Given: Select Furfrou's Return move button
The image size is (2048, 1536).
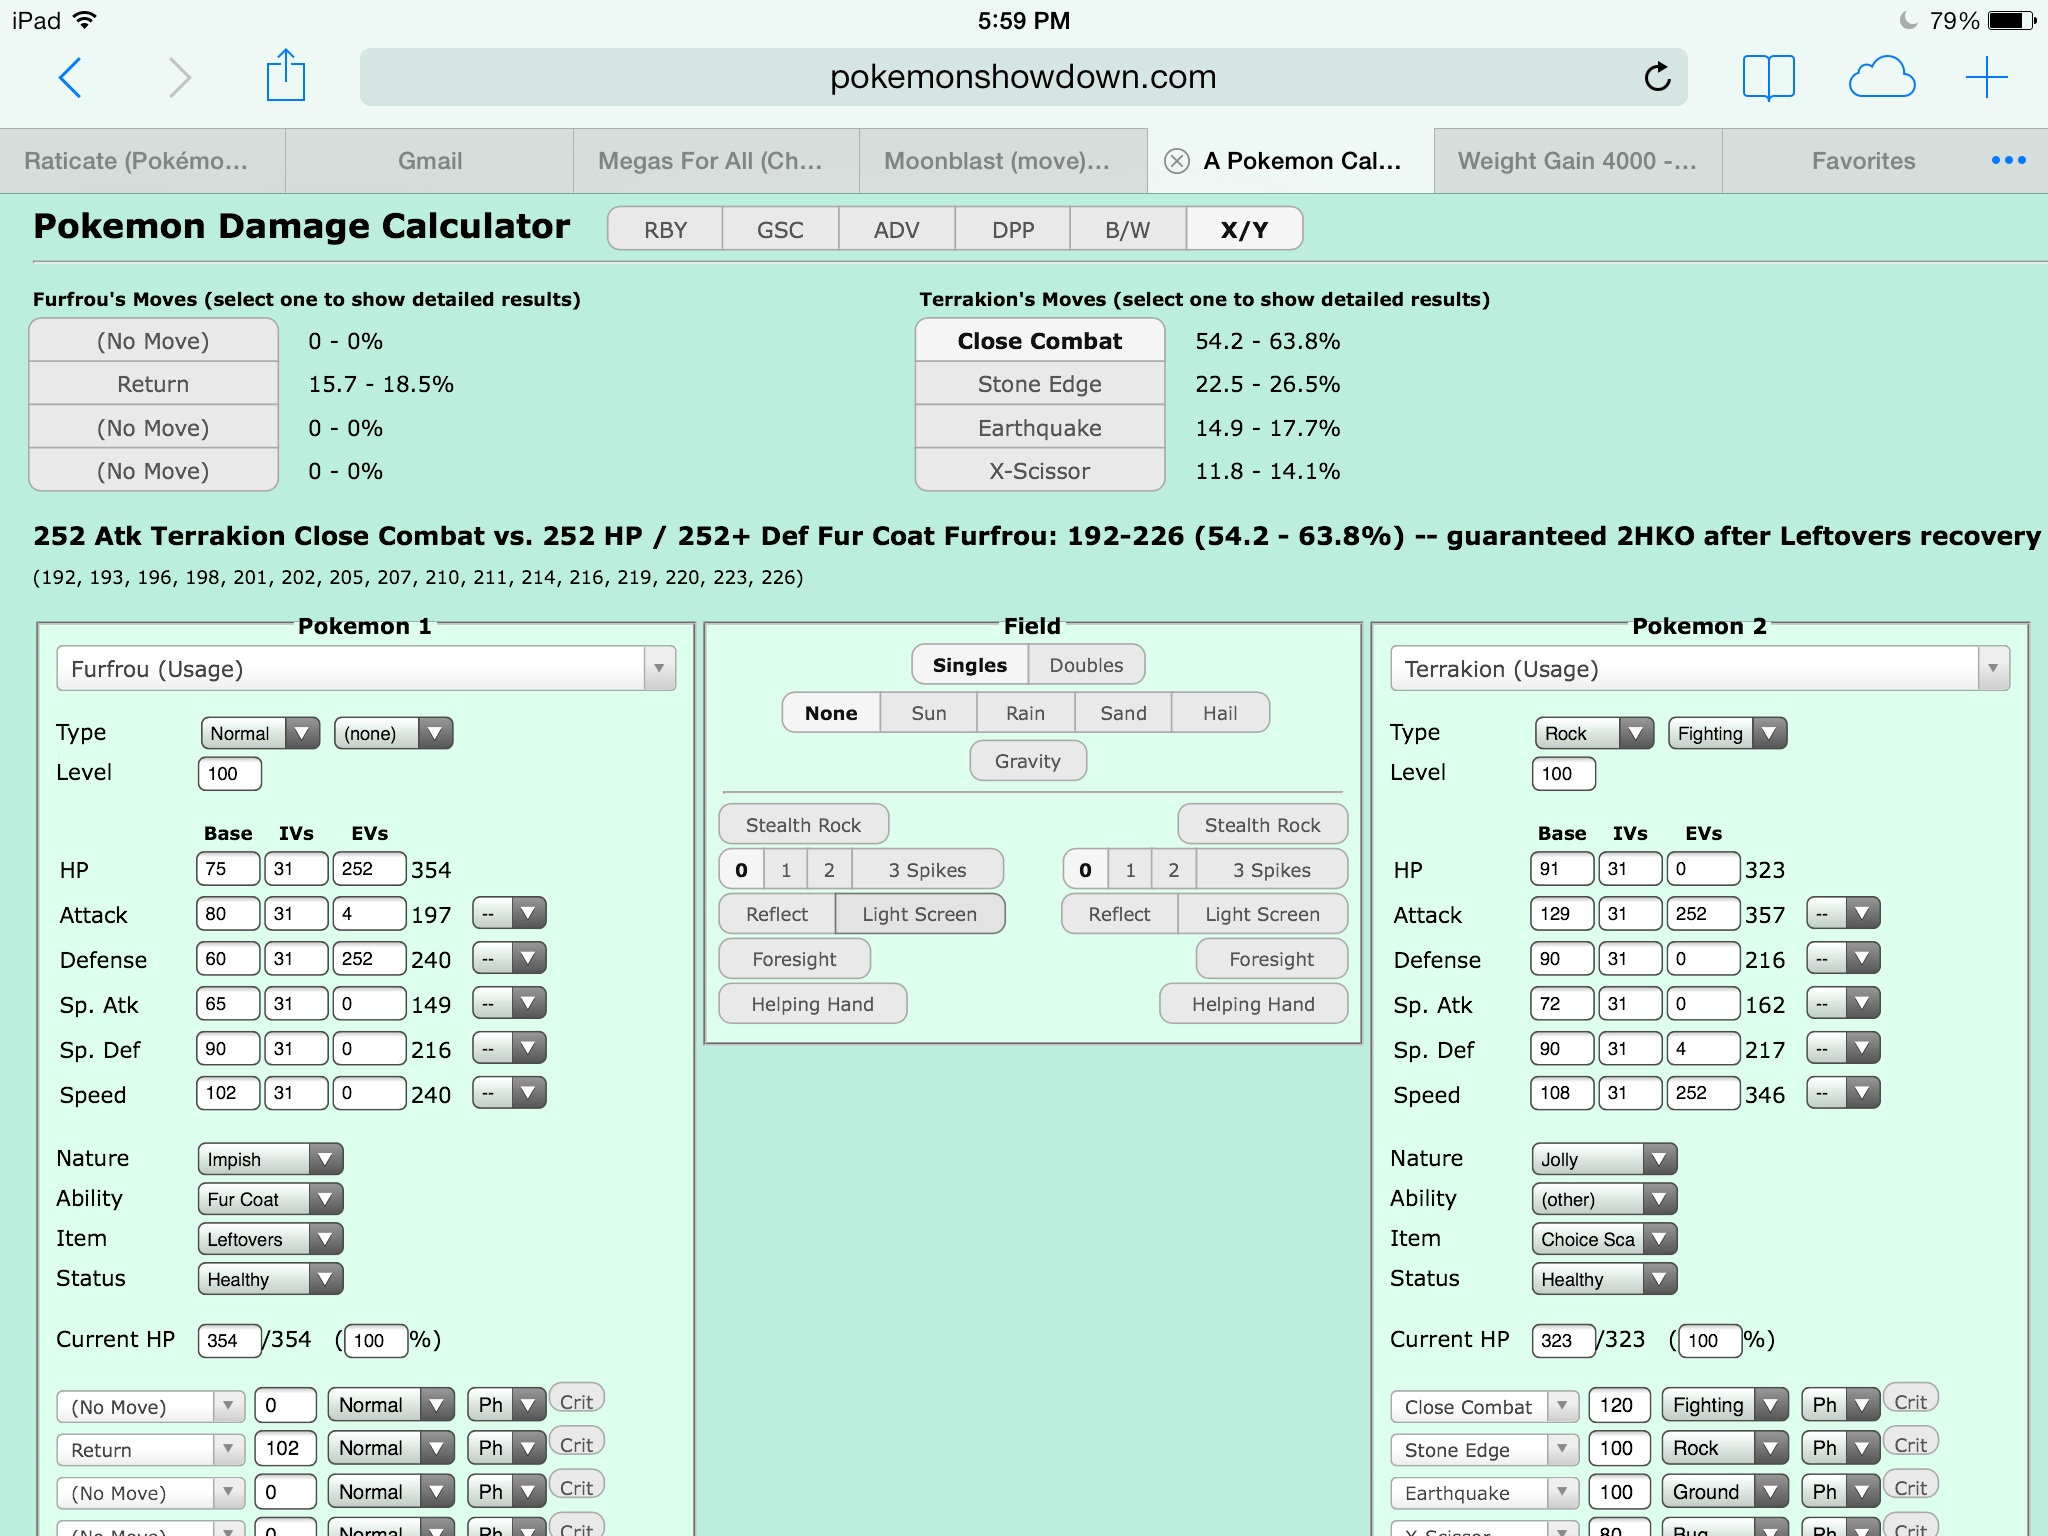Looking at the screenshot, I should coord(153,384).
